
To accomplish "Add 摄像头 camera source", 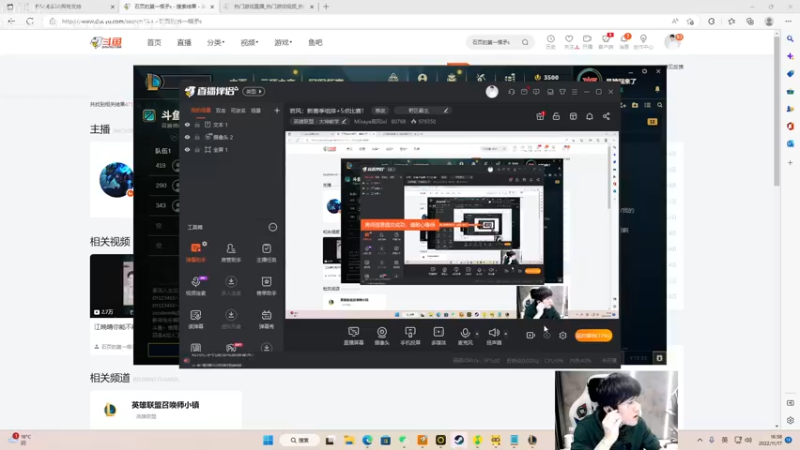I will pyautogui.click(x=382, y=336).
